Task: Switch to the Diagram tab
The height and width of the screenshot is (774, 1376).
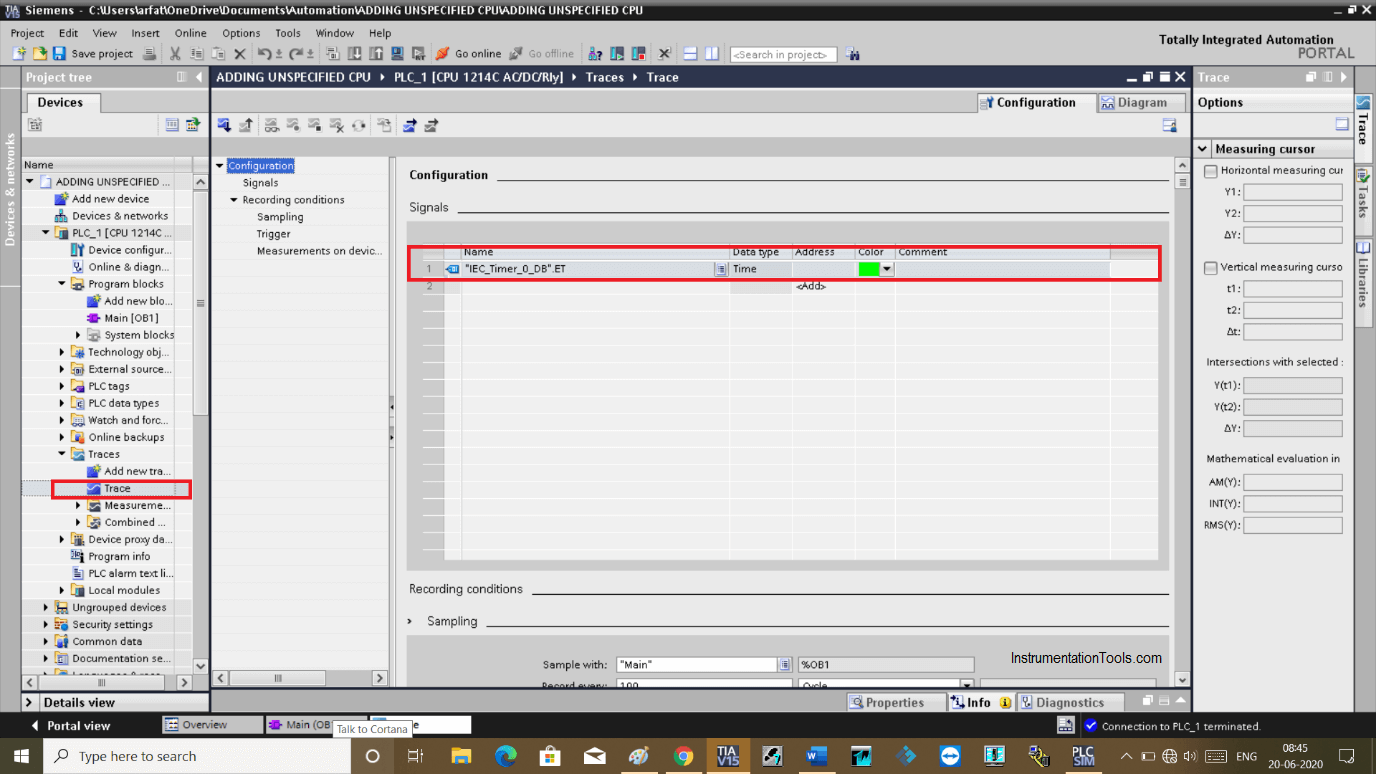Action: (x=1141, y=102)
